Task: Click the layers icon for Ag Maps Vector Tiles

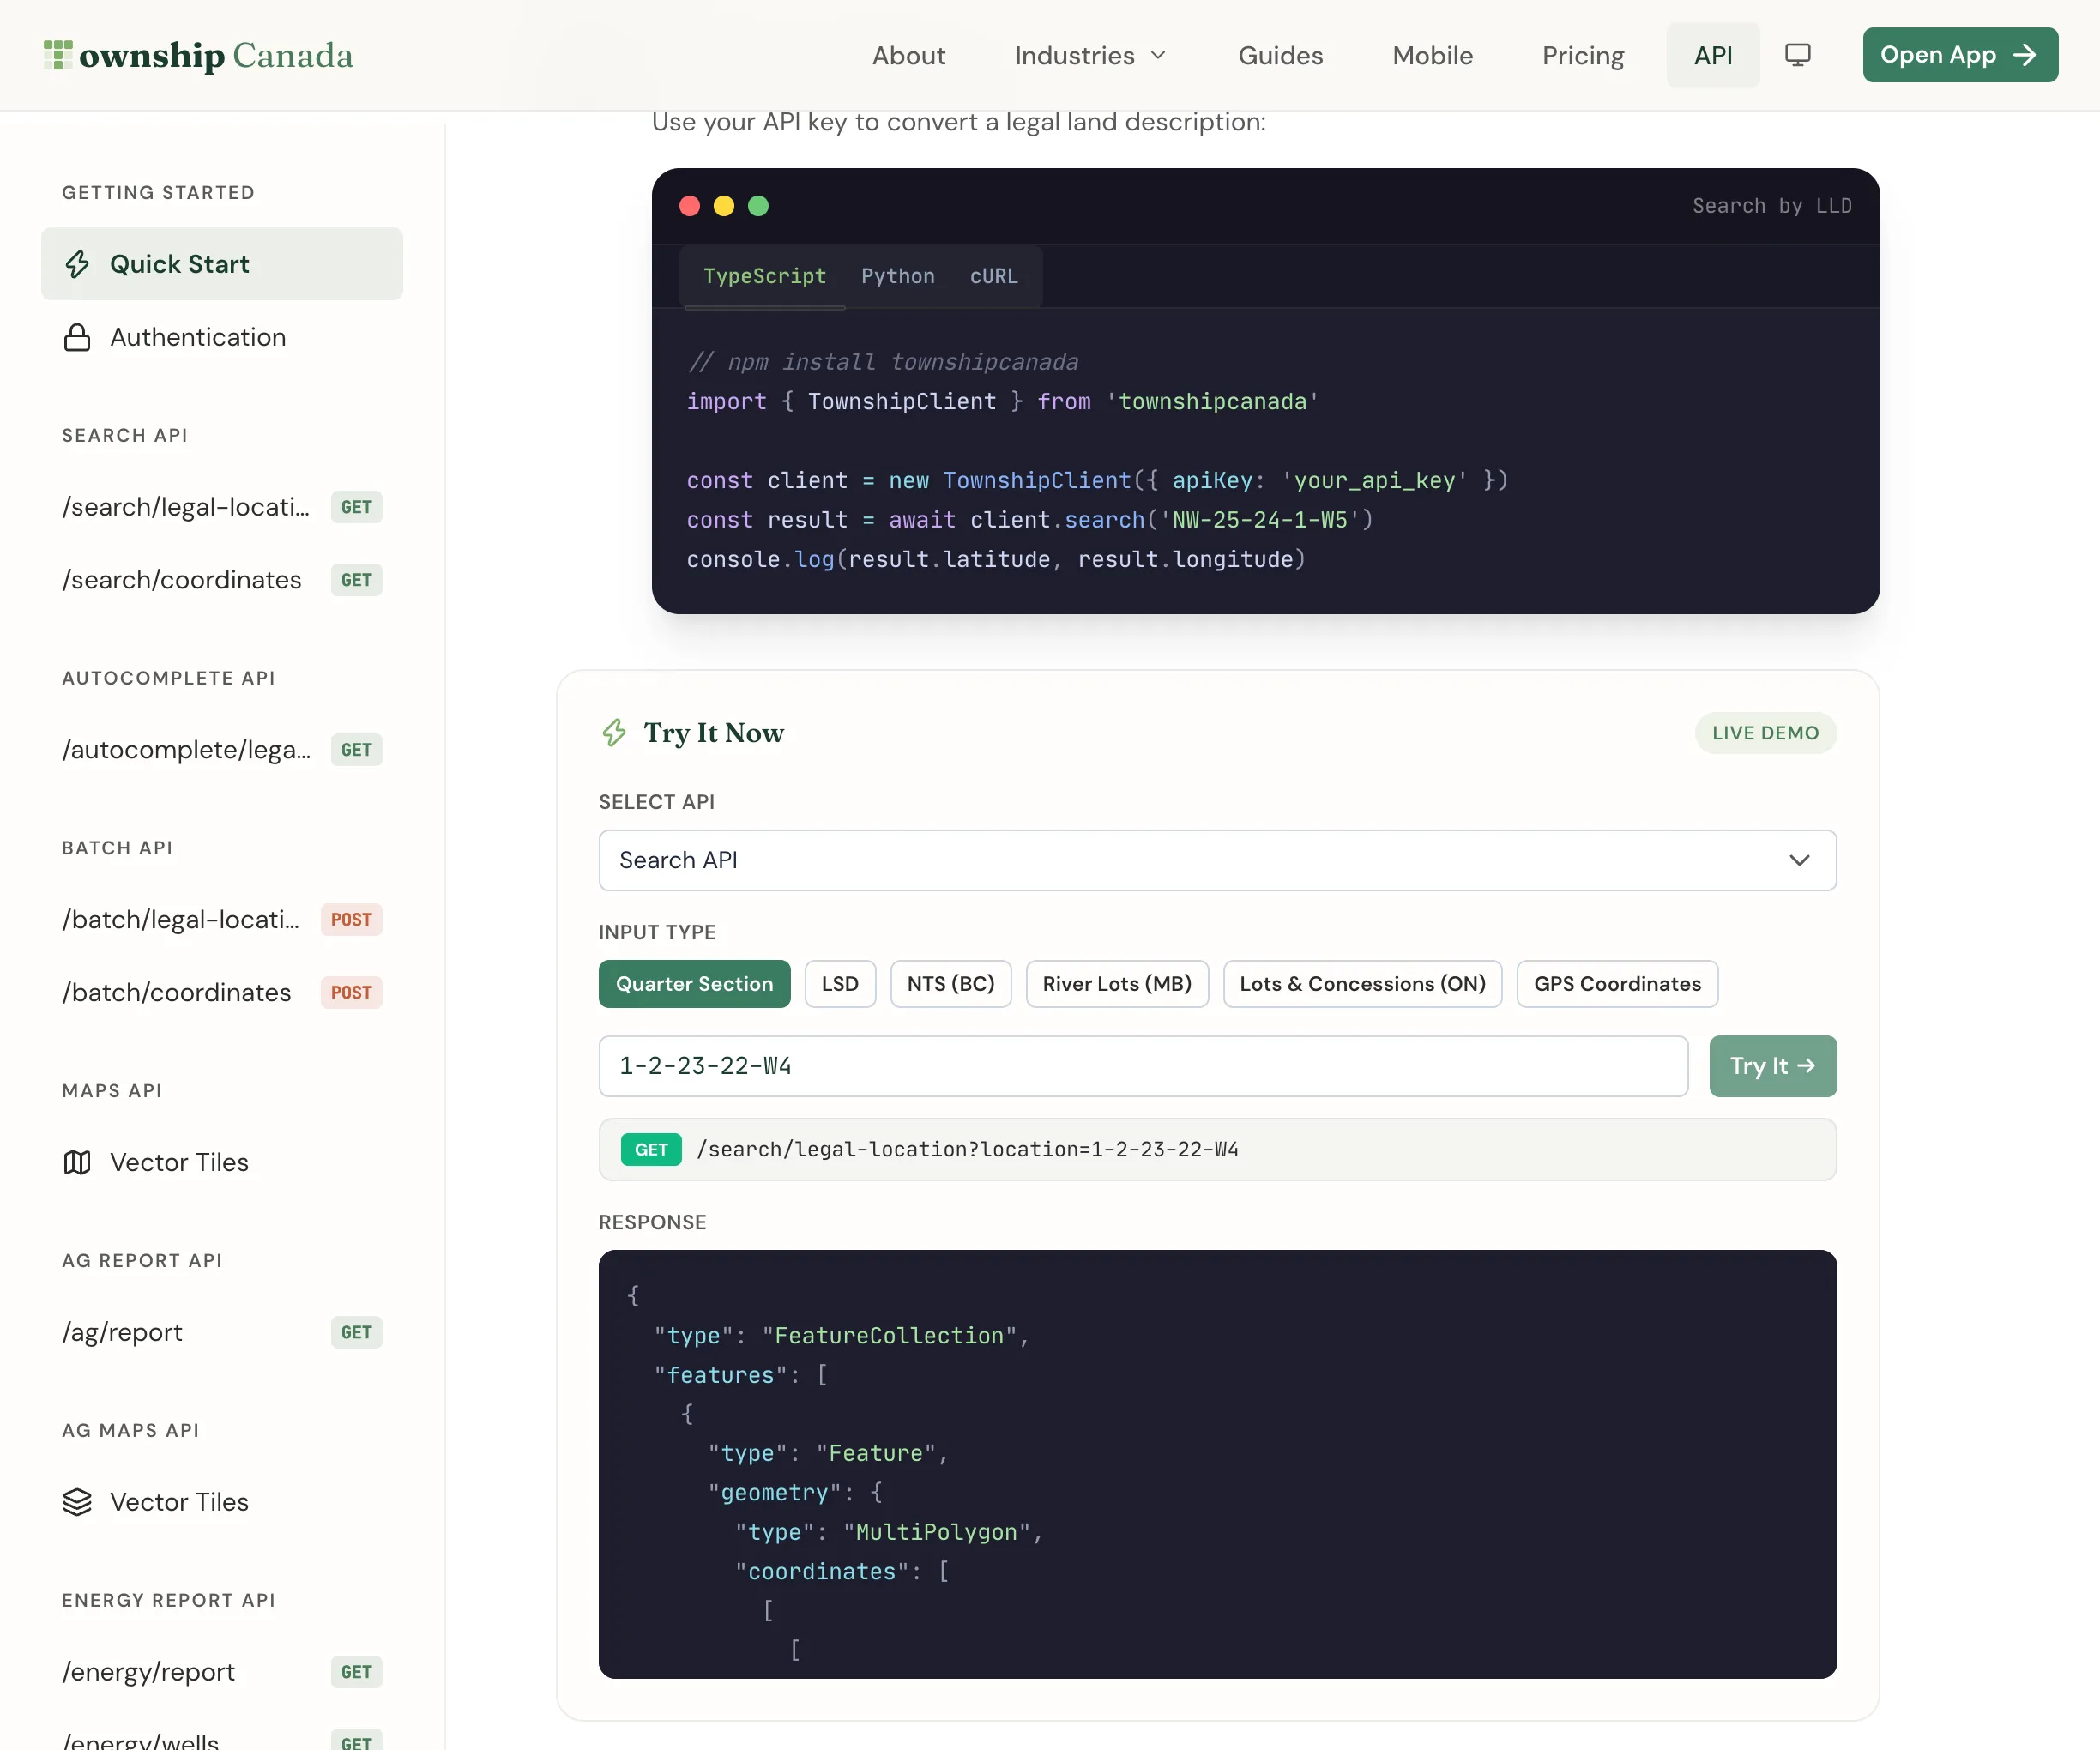Action: tap(77, 1502)
